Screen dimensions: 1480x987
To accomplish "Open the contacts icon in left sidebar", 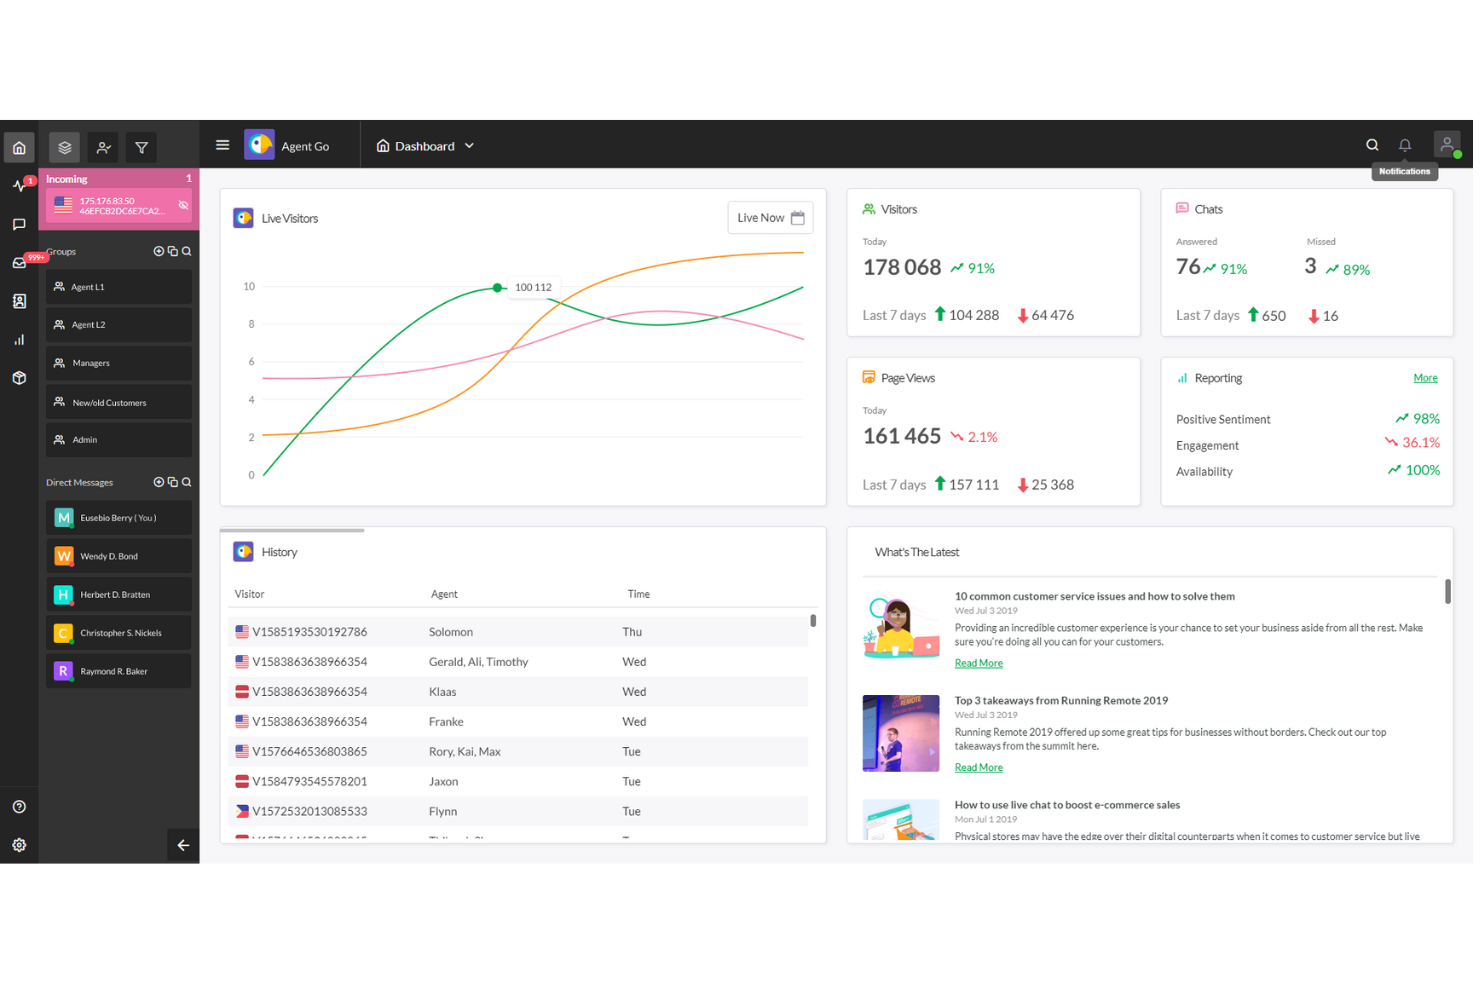I will [19, 301].
